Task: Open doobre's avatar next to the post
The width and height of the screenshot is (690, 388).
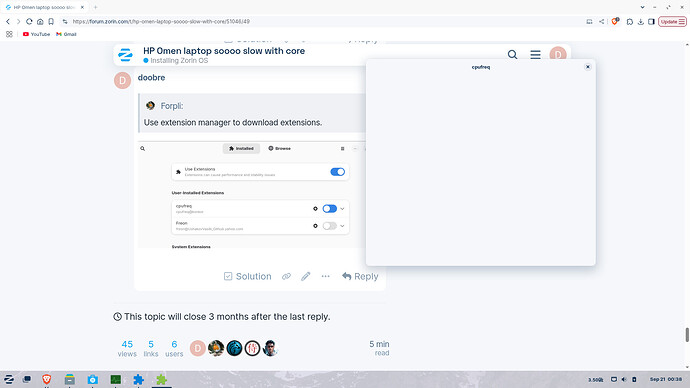Action: pos(122,81)
